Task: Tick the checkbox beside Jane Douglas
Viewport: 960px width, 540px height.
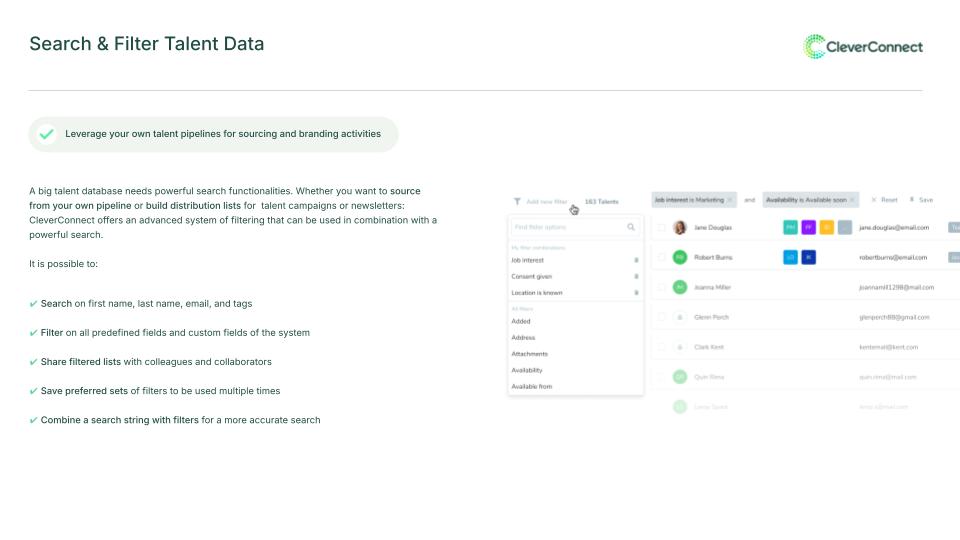Action: pyautogui.click(x=661, y=228)
